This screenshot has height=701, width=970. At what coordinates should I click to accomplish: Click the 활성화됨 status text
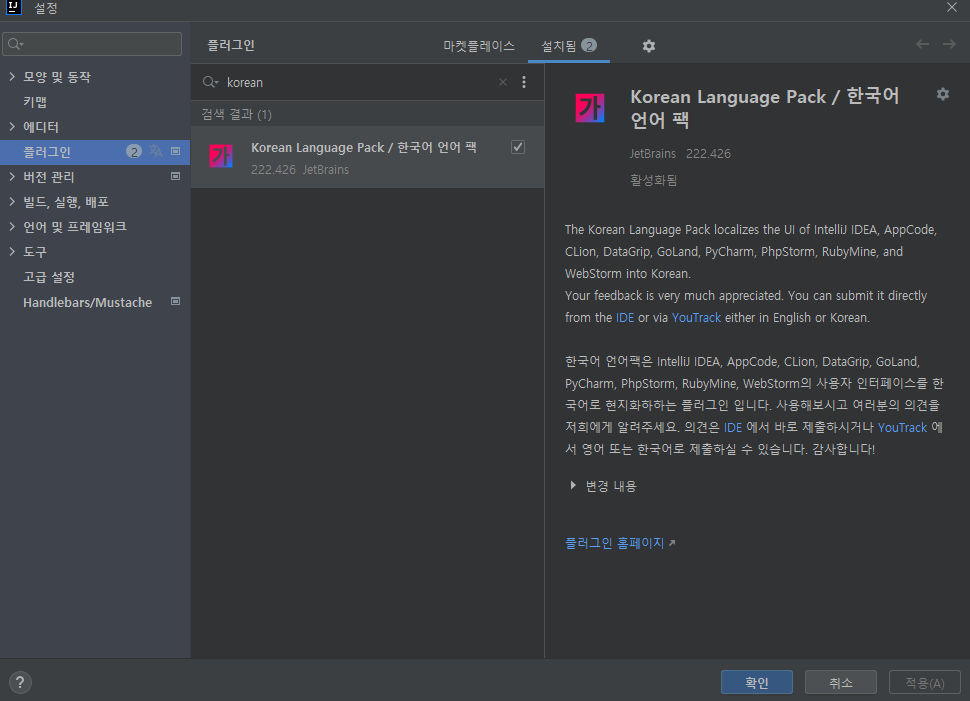[x=653, y=180]
